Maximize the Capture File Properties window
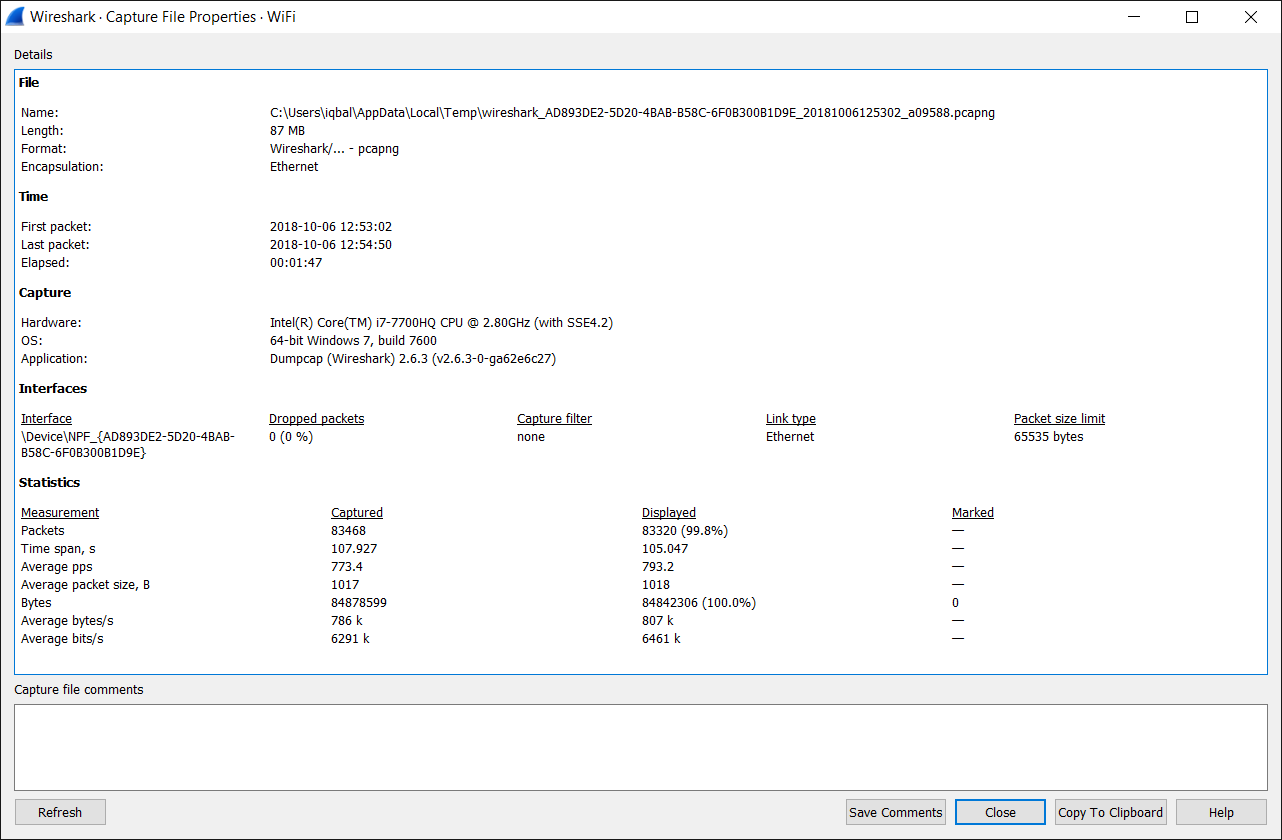 pos(1192,16)
